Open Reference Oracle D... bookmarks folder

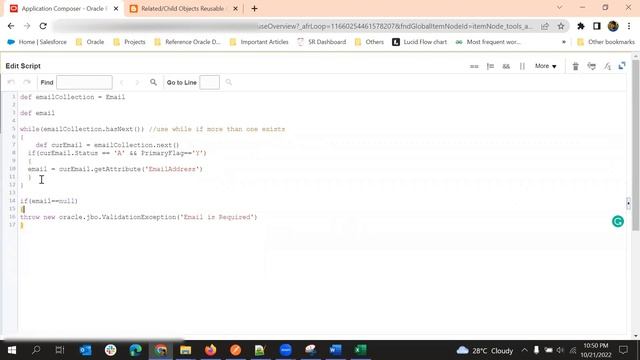click(187, 42)
